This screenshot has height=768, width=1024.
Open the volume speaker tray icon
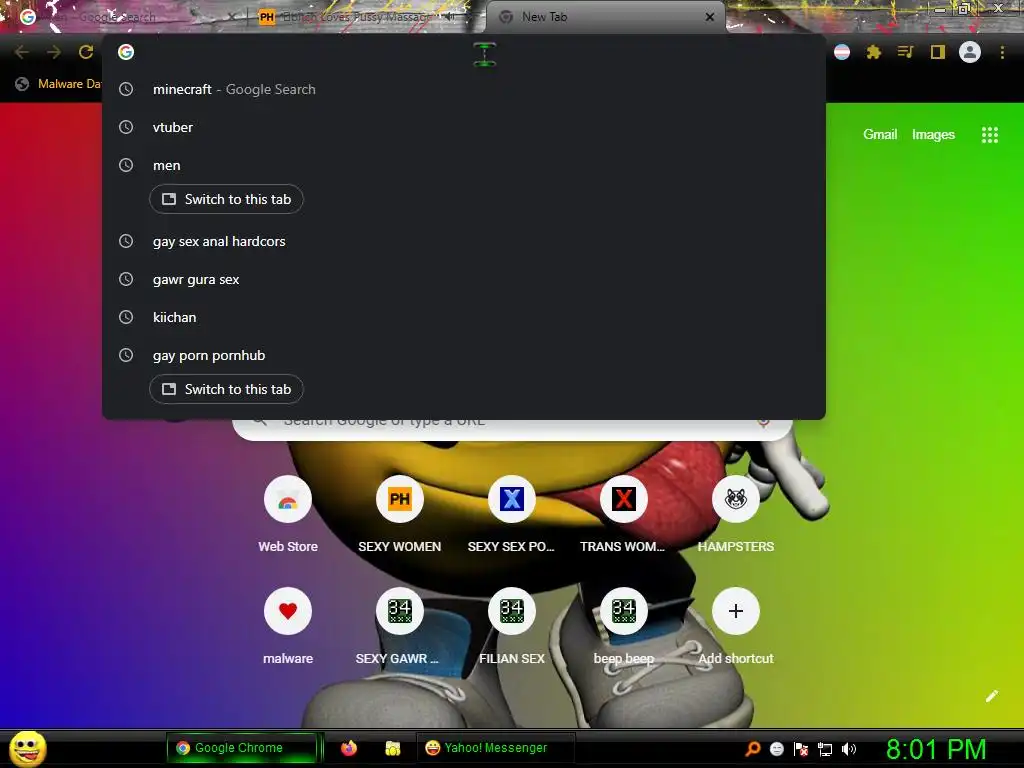(x=849, y=749)
